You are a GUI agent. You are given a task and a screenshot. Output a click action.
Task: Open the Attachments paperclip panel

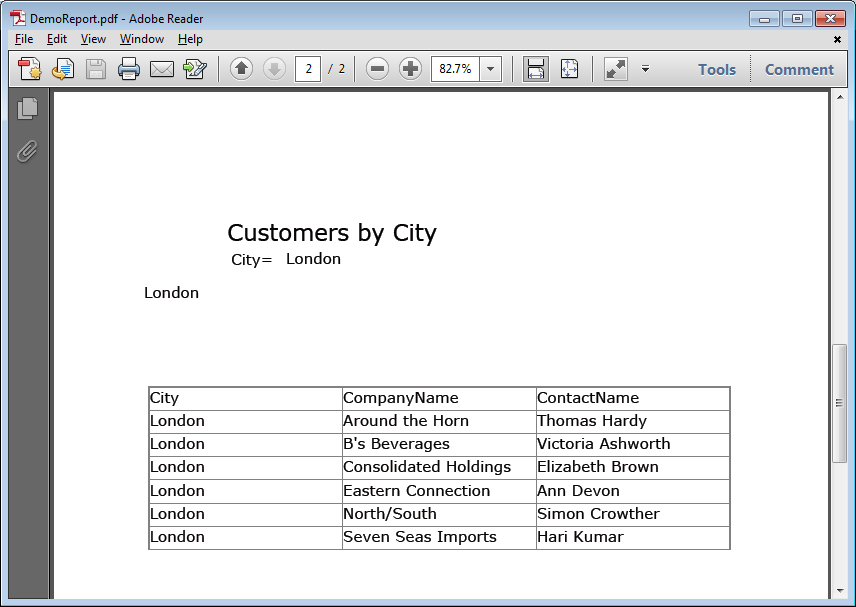27,151
